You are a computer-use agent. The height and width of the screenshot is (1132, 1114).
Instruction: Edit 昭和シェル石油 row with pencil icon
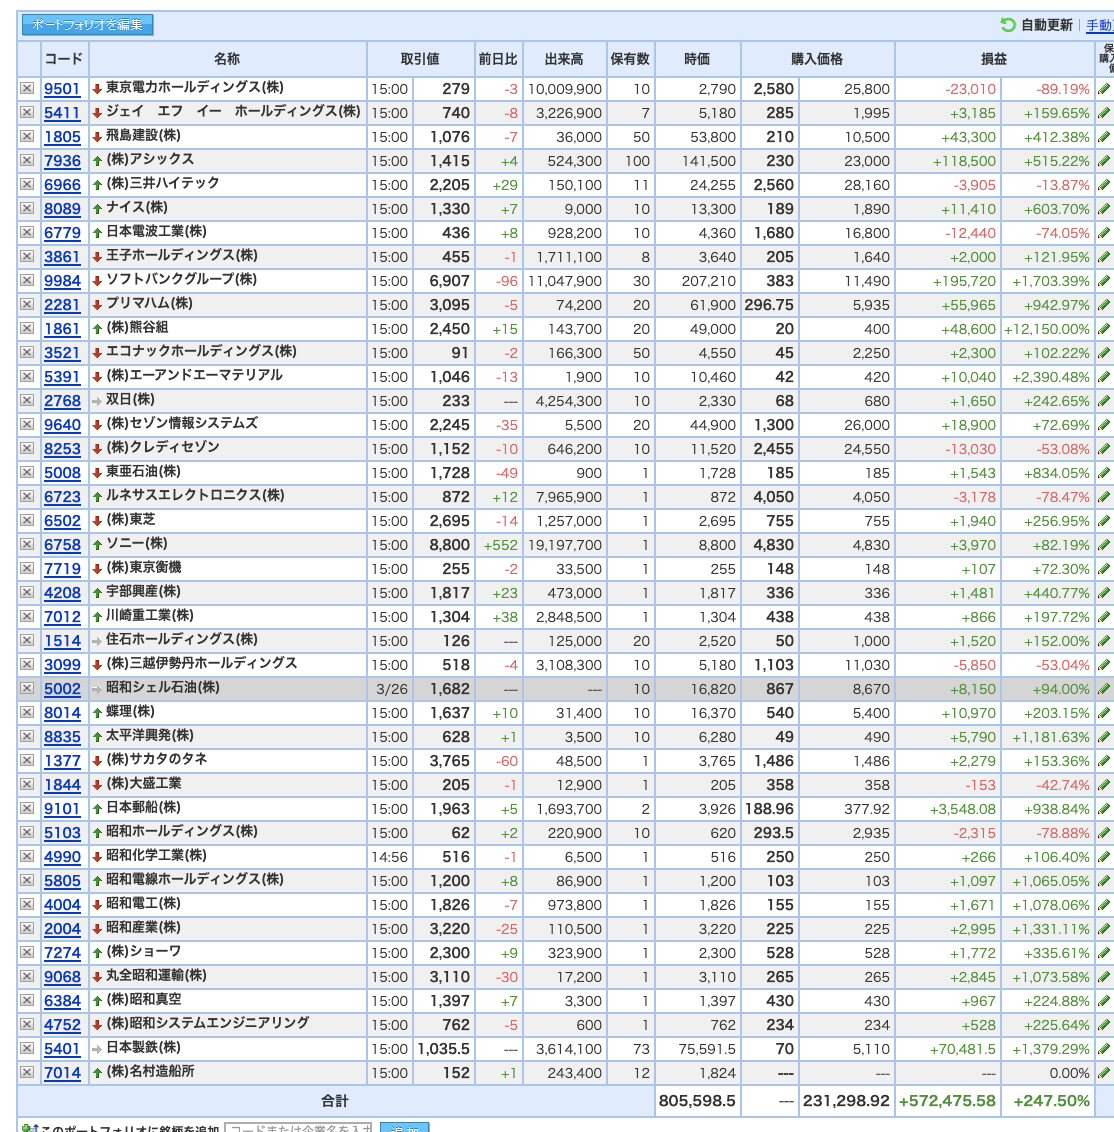click(x=1104, y=689)
